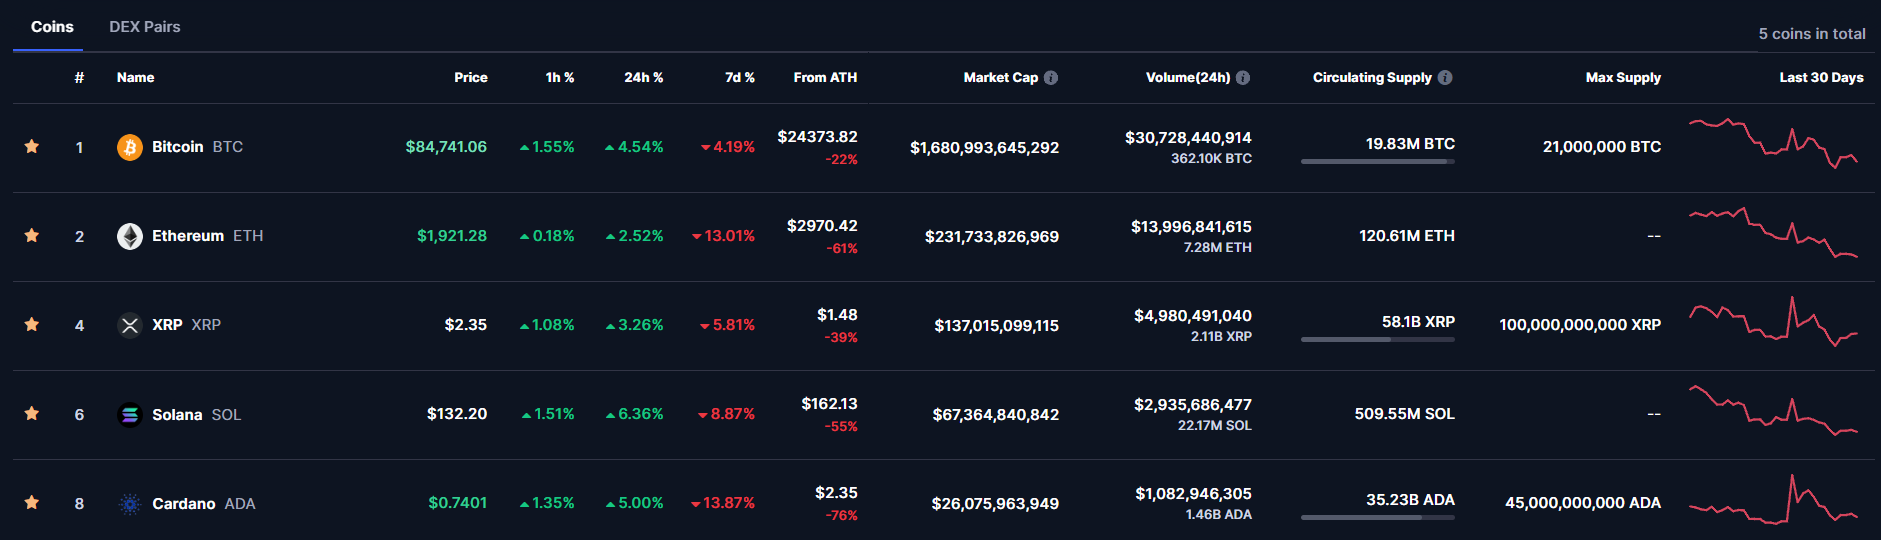
Task: Click Ethereum 7d change 13.01%
Action: click(x=723, y=236)
